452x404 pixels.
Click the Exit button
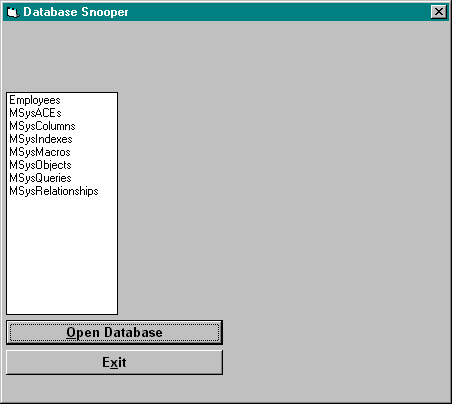[x=114, y=362]
